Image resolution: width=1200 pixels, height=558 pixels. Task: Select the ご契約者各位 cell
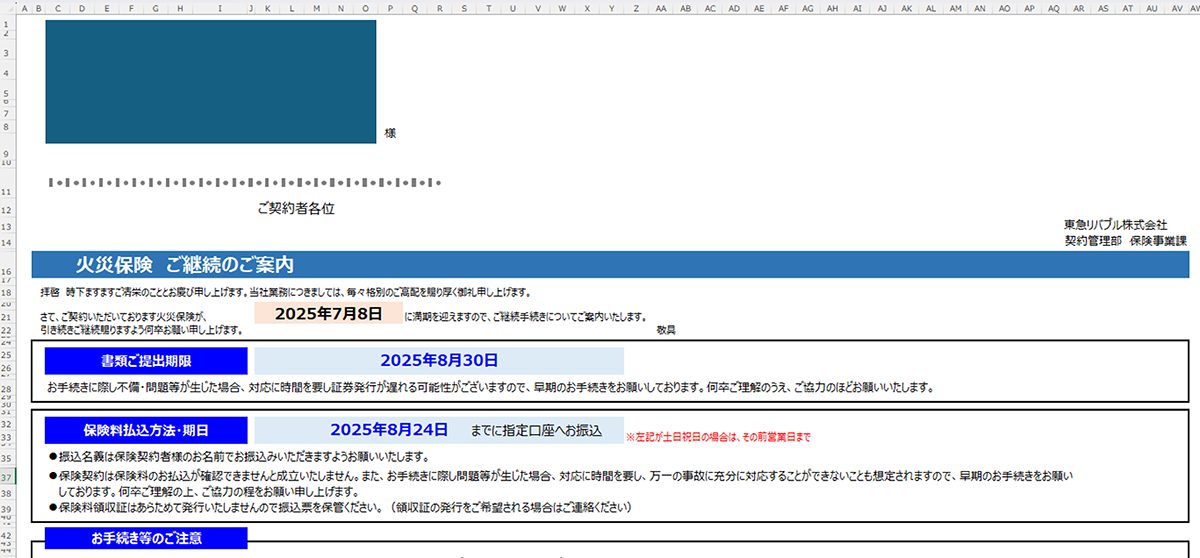pyautogui.click(x=295, y=209)
